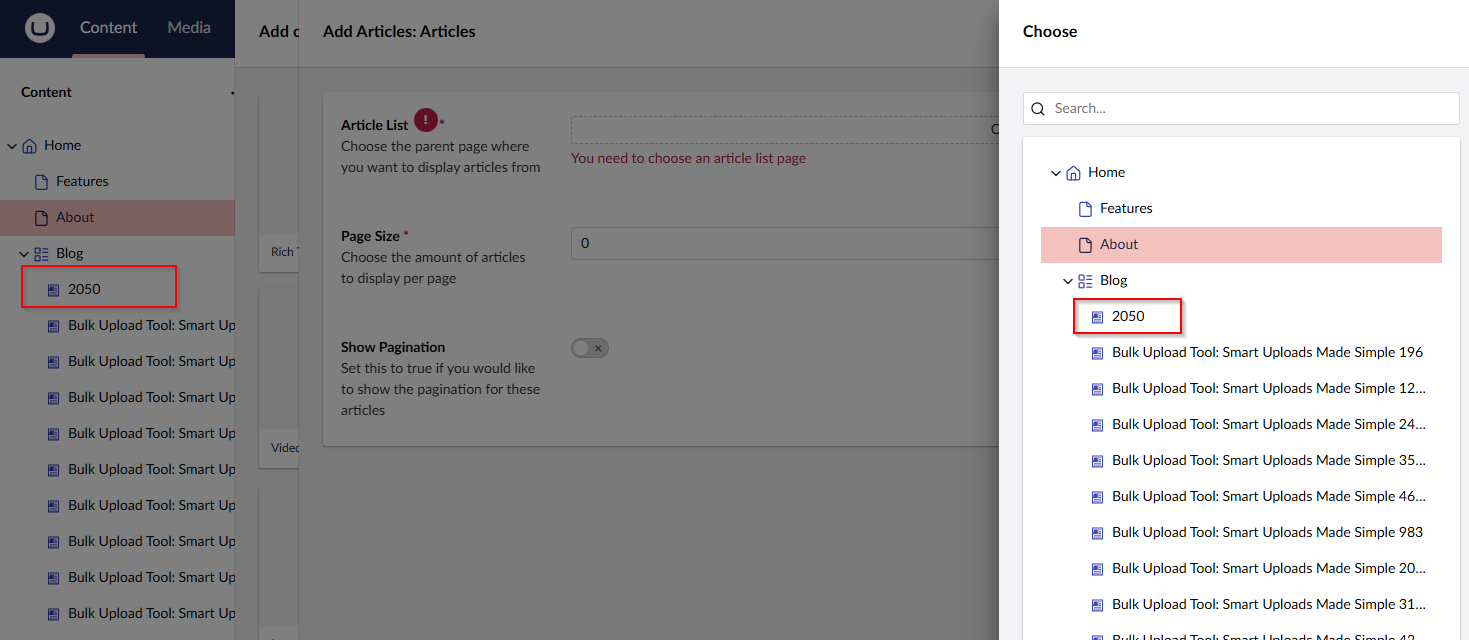Click the magnifier search icon

pos(1038,108)
